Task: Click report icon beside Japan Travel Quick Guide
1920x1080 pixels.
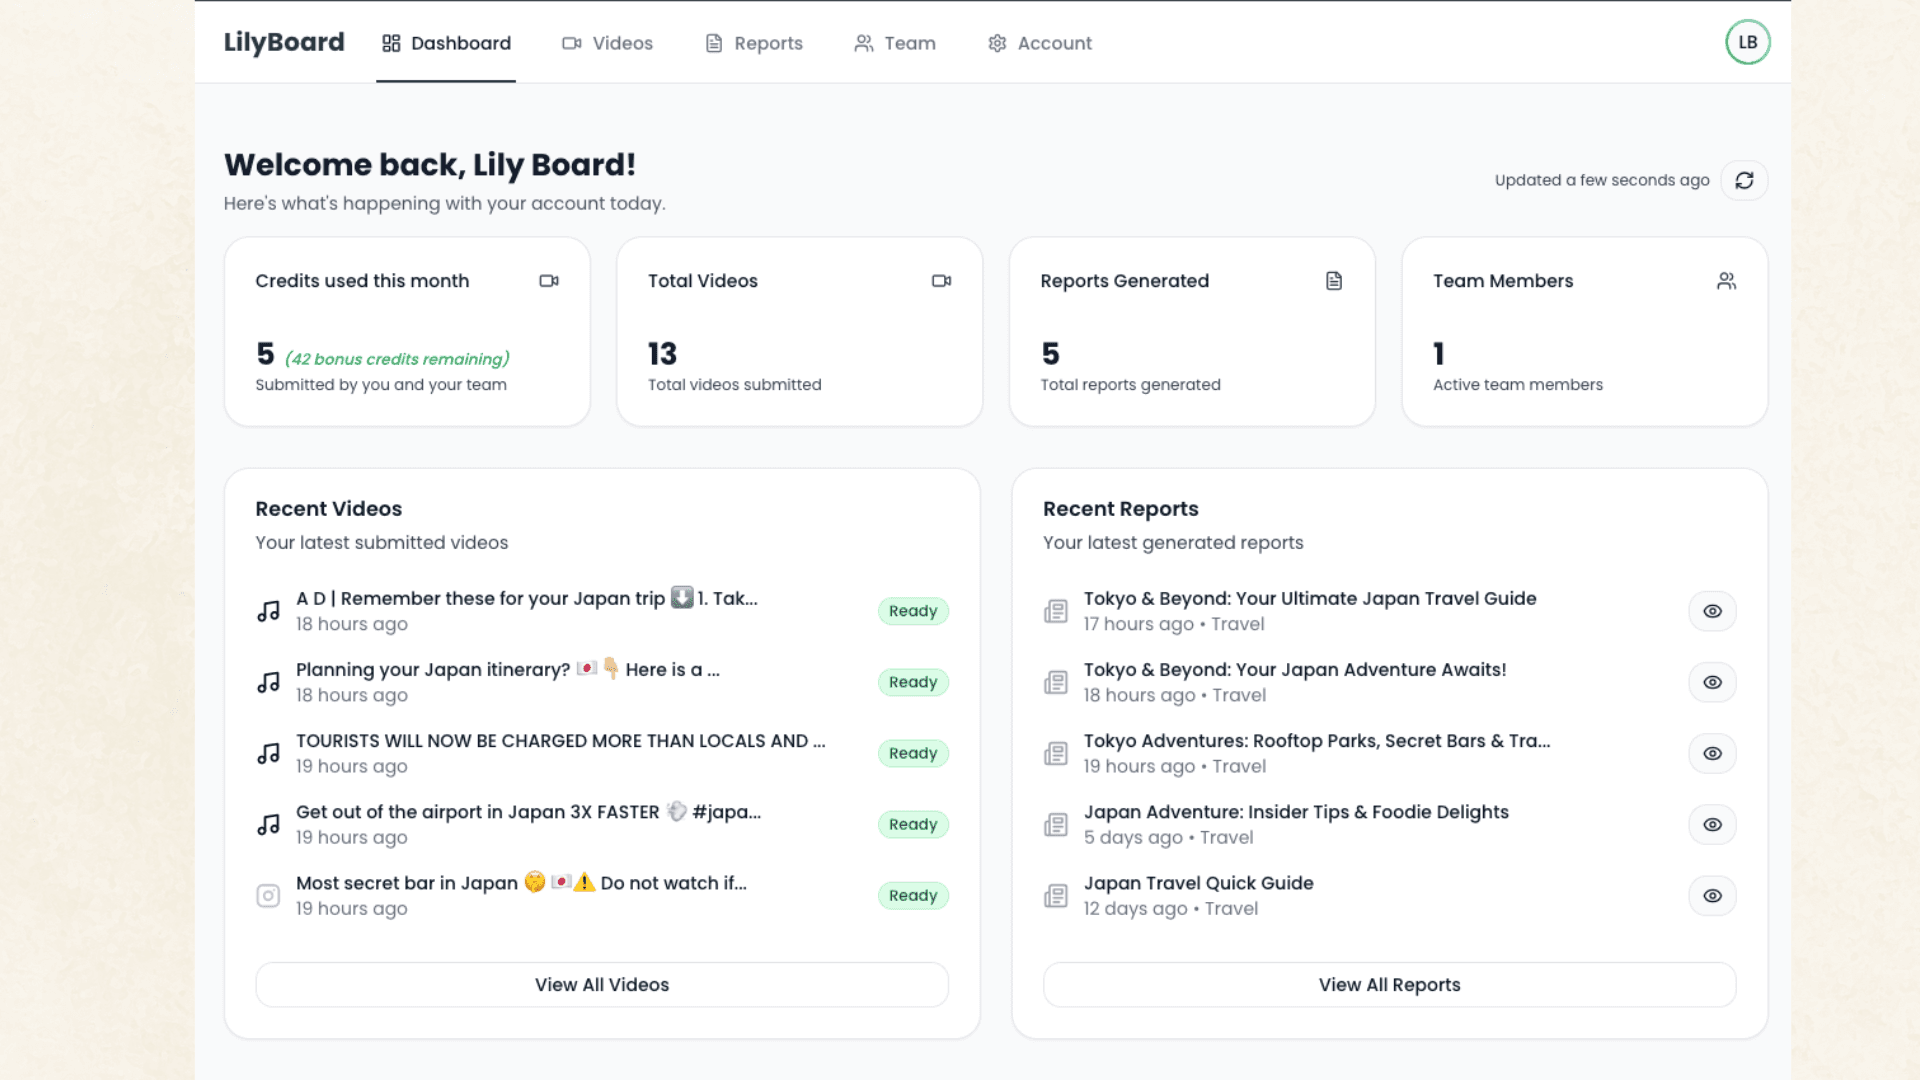Action: pyautogui.click(x=1056, y=895)
